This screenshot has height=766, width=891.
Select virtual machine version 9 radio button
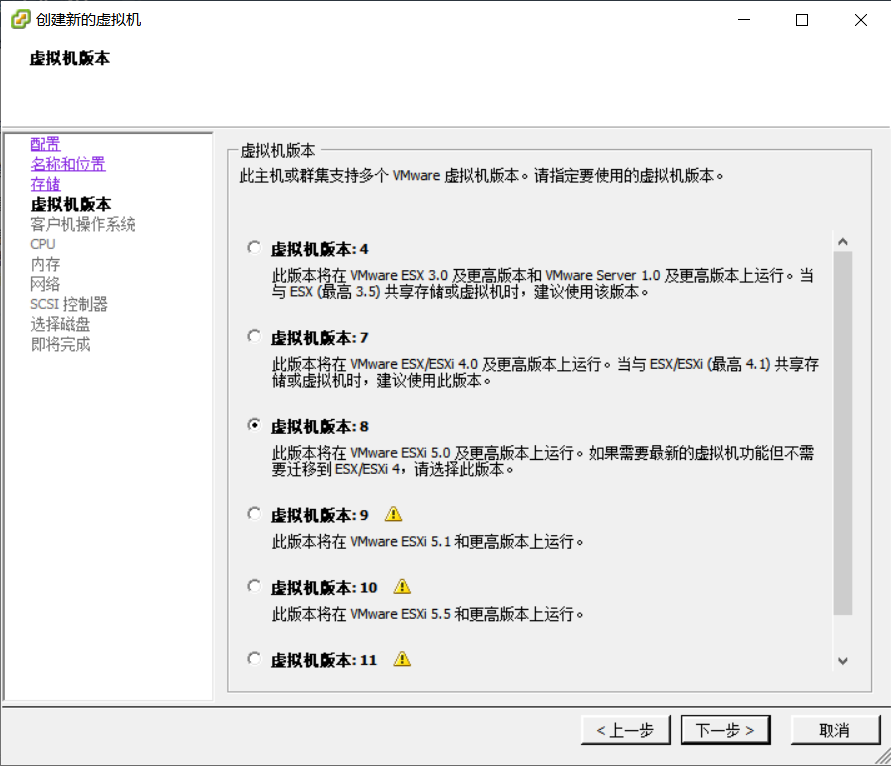(x=254, y=514)
